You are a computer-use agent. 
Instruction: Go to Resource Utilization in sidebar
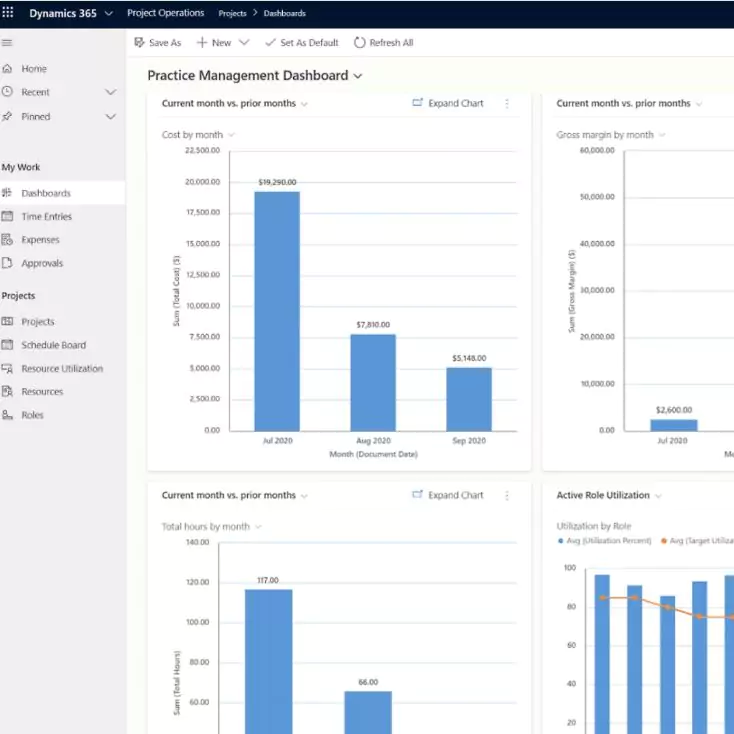pos(62,368)
